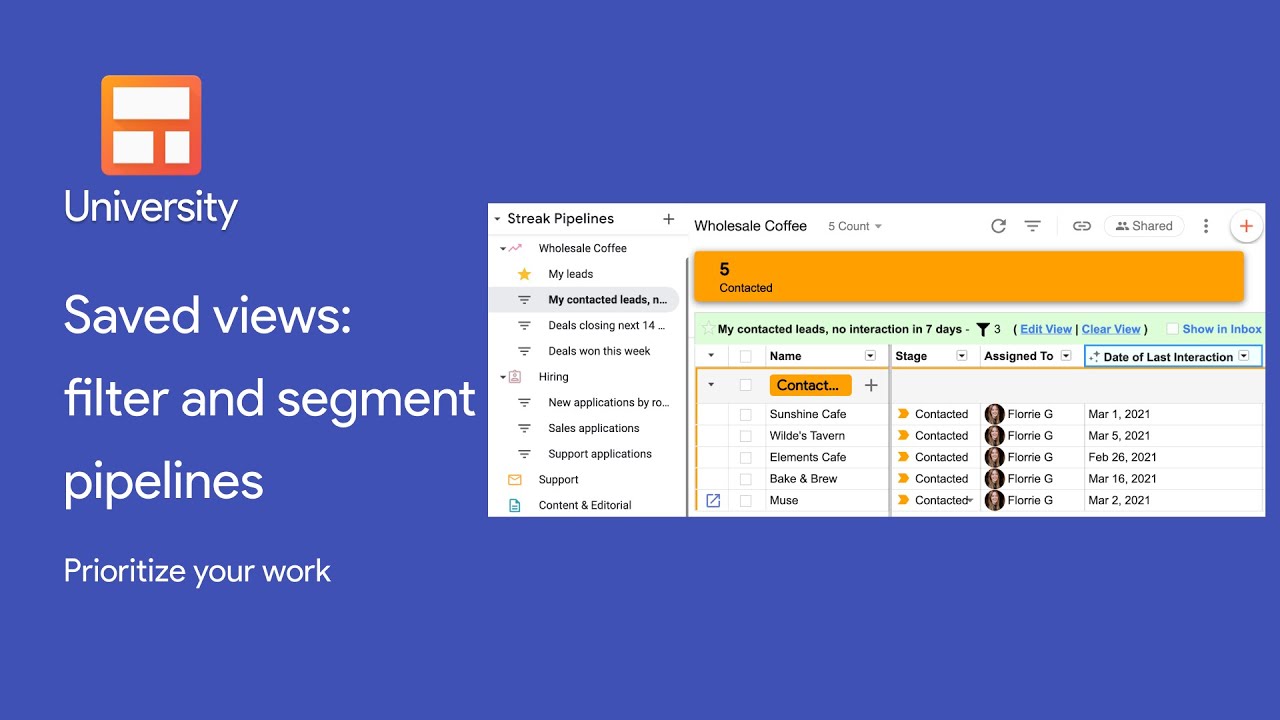Star the saved view My contacted leads

coord(708,328)
